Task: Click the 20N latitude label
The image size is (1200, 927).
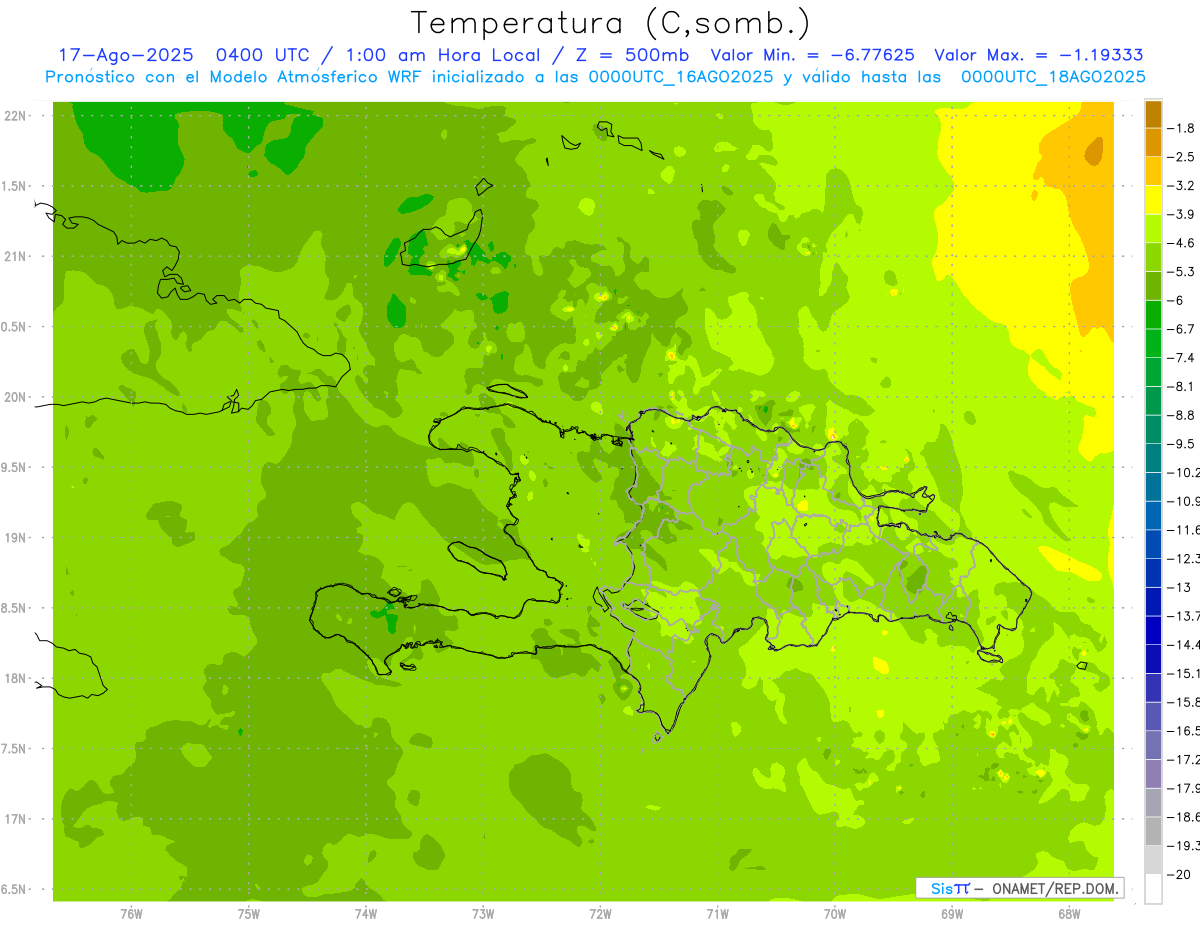Action: click(17, 397)
